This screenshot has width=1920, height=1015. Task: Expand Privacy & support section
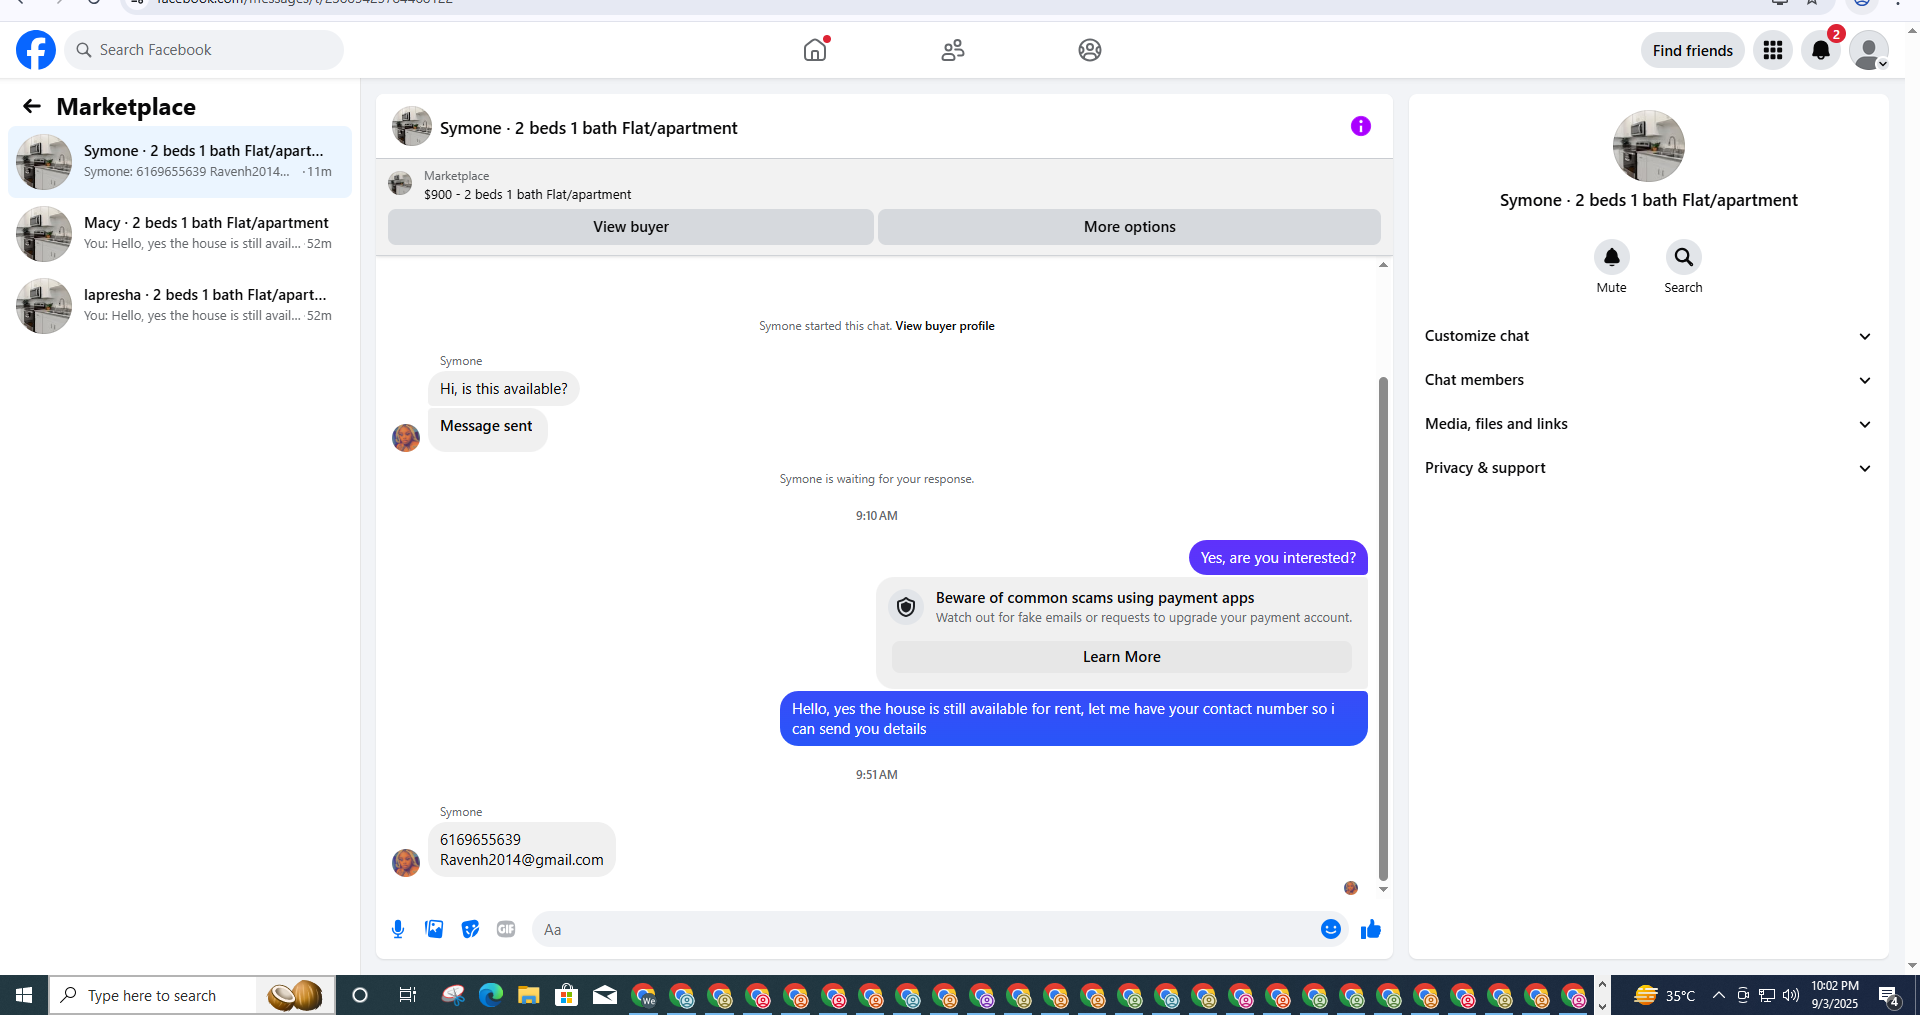1648,468
